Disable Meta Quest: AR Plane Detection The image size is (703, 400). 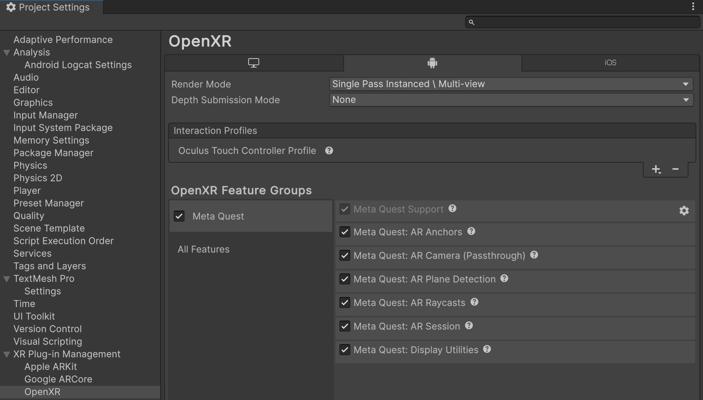pos(345,279)
